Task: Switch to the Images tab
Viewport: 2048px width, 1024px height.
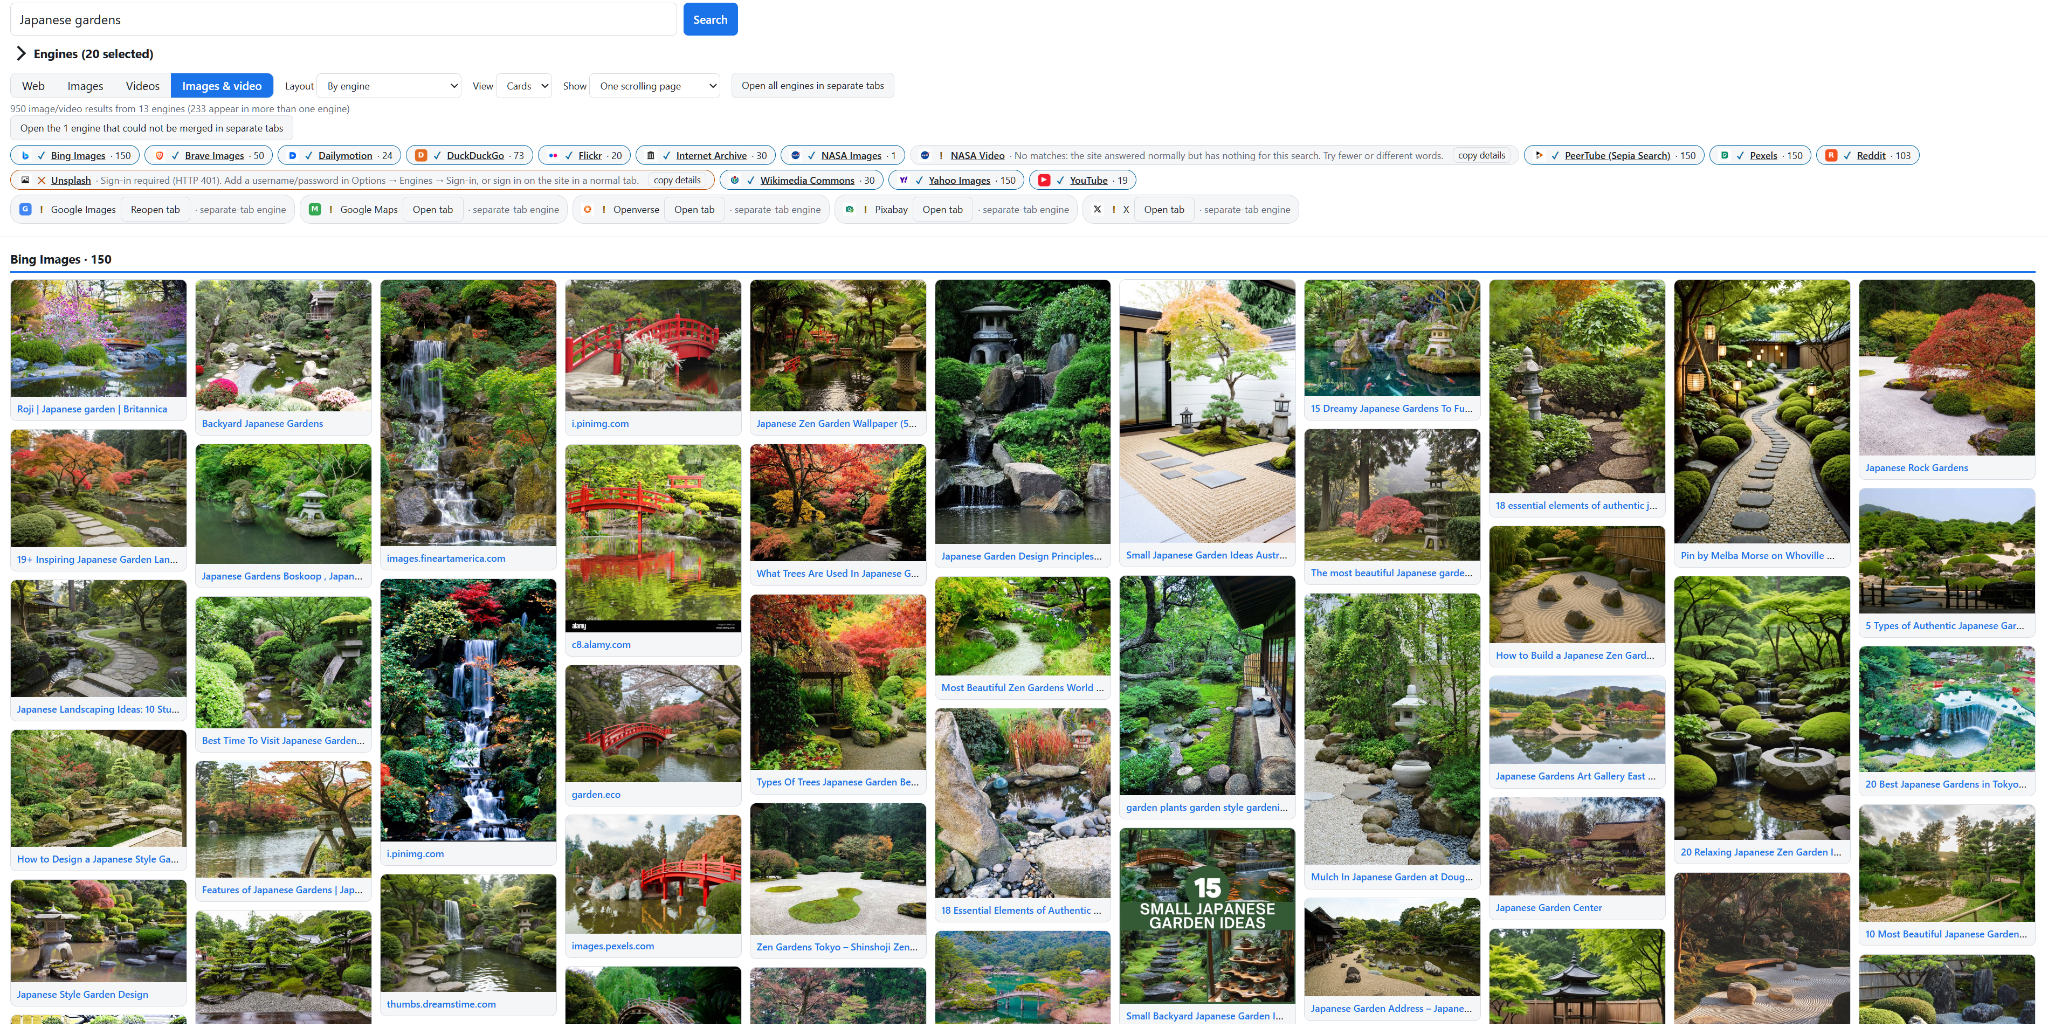Action: pos(85,86)
